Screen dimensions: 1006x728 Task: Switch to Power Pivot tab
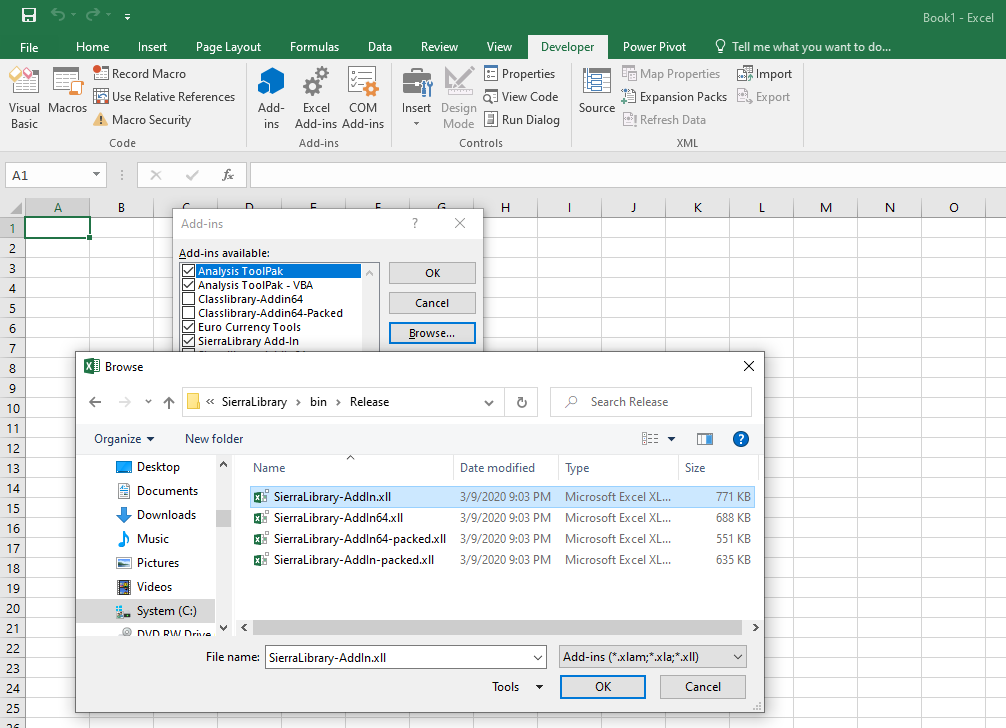point(654,47)
